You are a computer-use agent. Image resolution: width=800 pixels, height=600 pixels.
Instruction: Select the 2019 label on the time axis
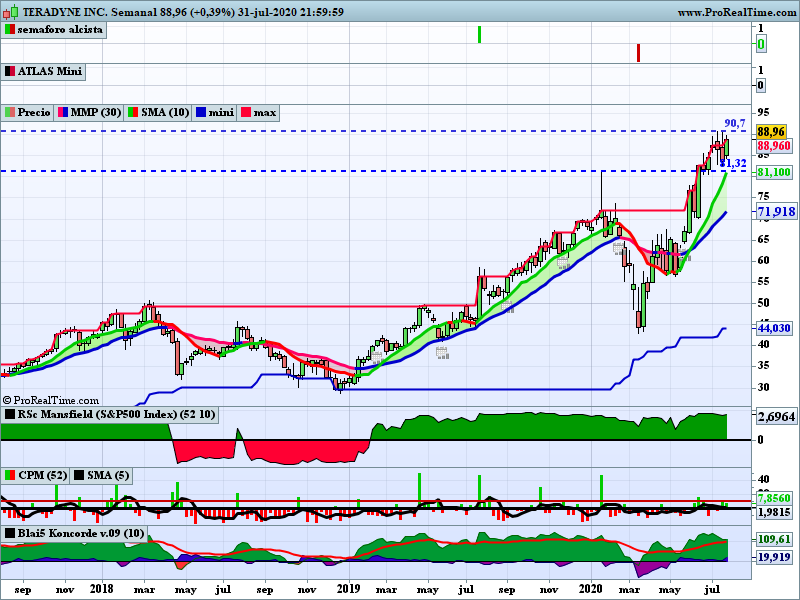coord(349,589)
